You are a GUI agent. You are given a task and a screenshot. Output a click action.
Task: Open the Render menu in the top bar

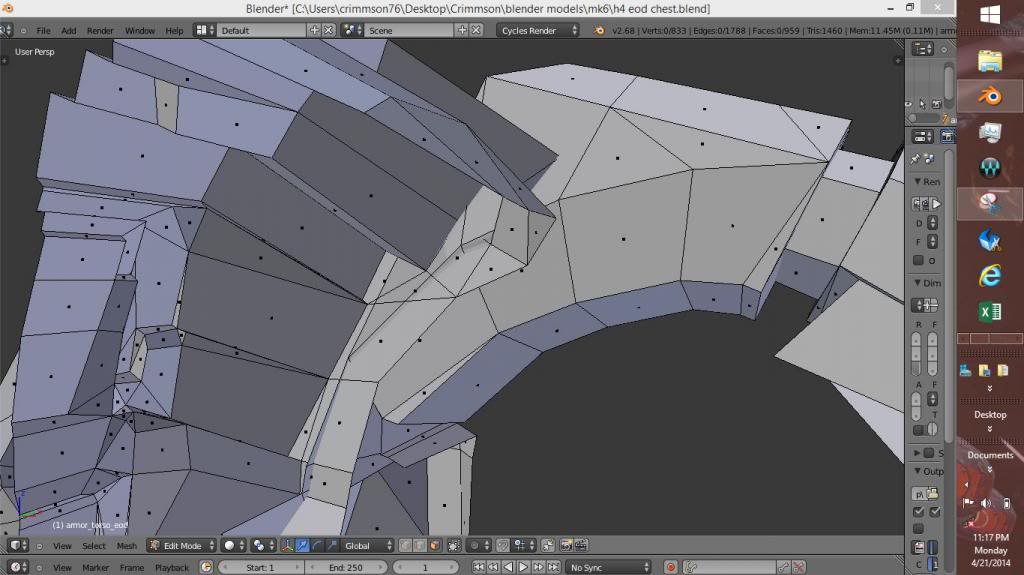click(100, 30)
